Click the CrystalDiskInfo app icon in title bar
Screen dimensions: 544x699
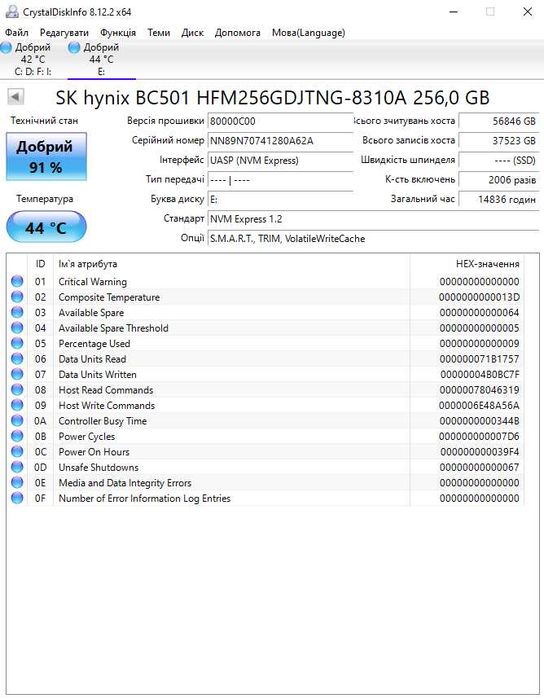pyautogui.click(x=12, y=12)
